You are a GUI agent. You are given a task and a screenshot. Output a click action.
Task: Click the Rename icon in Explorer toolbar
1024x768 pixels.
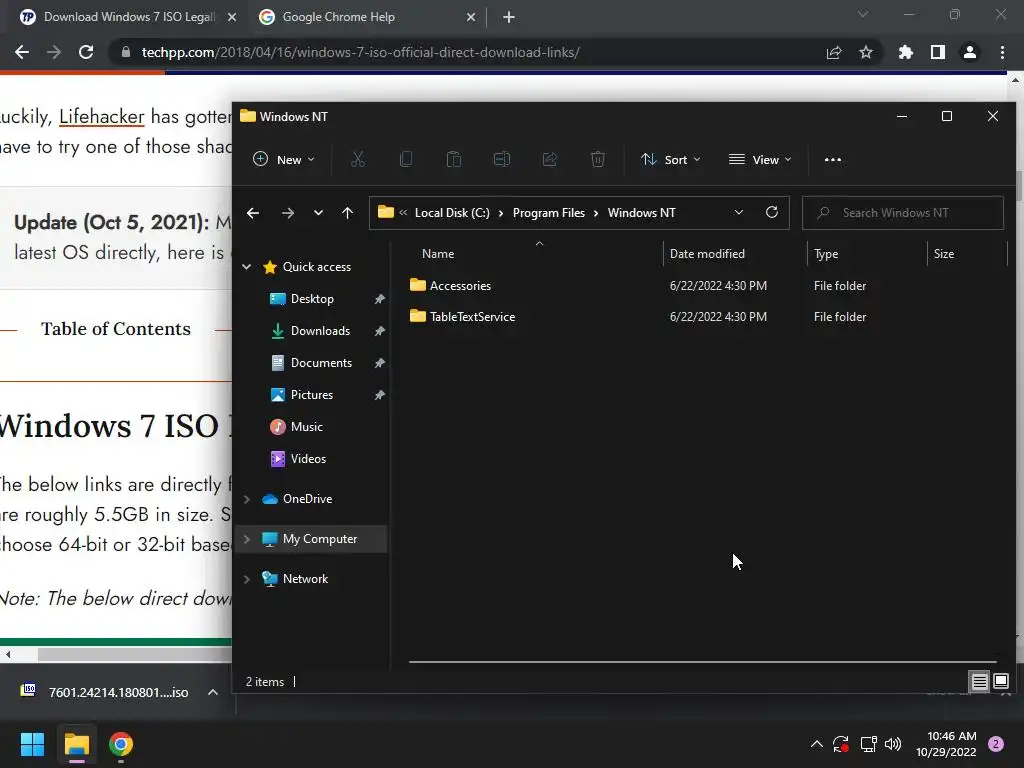click(x=502, y=159)
